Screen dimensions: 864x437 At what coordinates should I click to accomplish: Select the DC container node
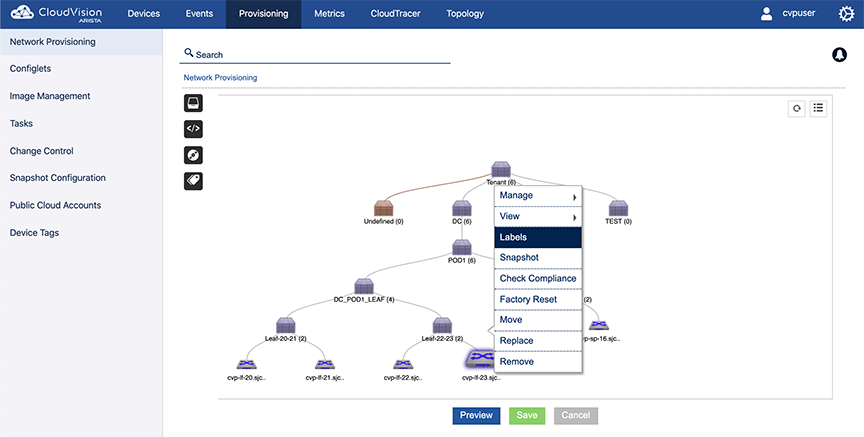pos(462,208)
